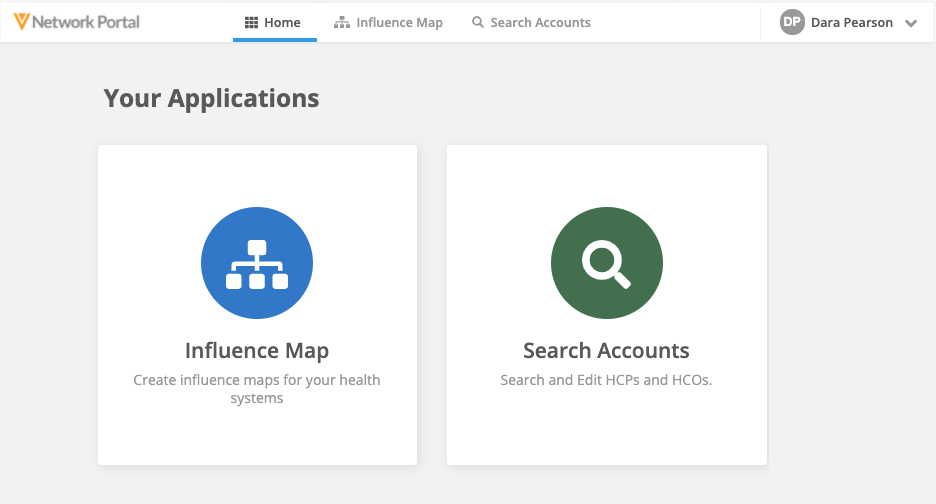
Task: Click the grid icon beside Home
Action: [251, 22]
